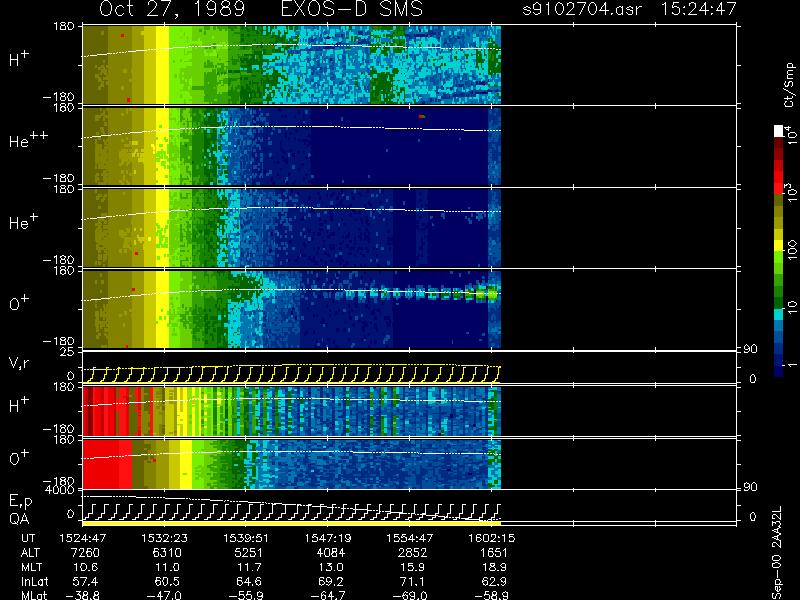Click the MLat value "-64.7"
The height and width of the screenshot is (600, 800).
328,595
